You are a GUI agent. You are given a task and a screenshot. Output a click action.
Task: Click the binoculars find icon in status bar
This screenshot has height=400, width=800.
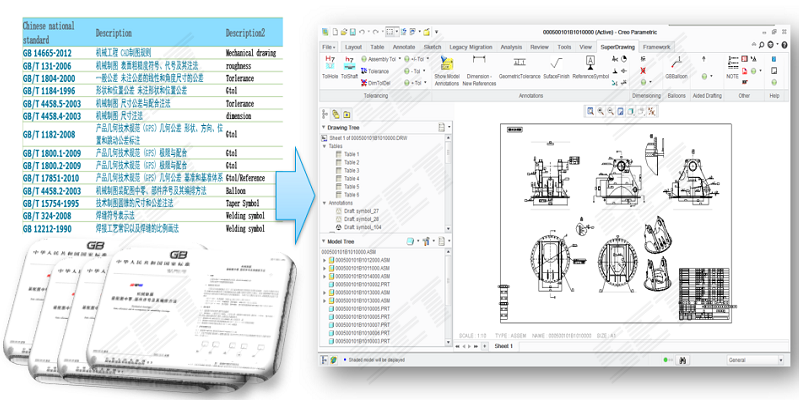click(681, 360)
